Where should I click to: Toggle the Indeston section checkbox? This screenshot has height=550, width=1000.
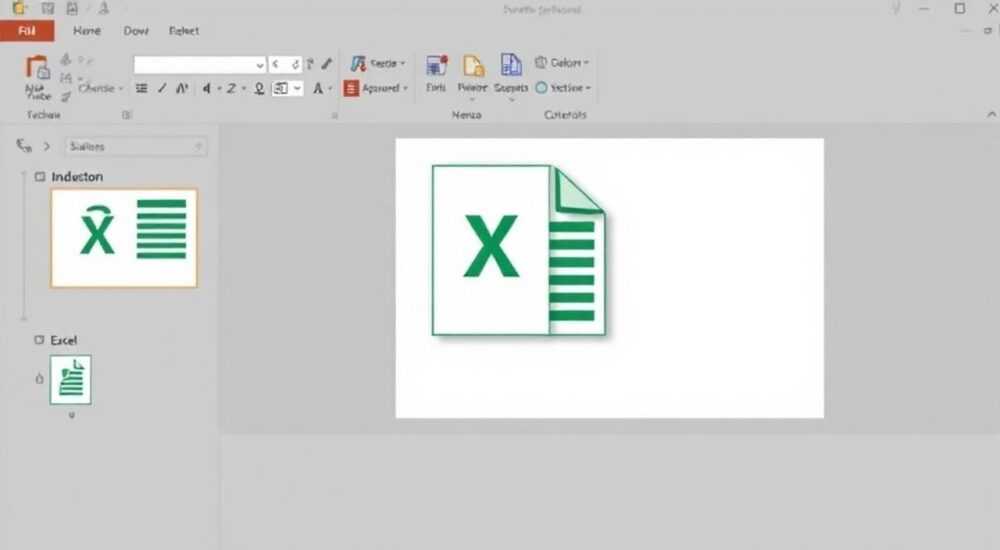[40, 176]
